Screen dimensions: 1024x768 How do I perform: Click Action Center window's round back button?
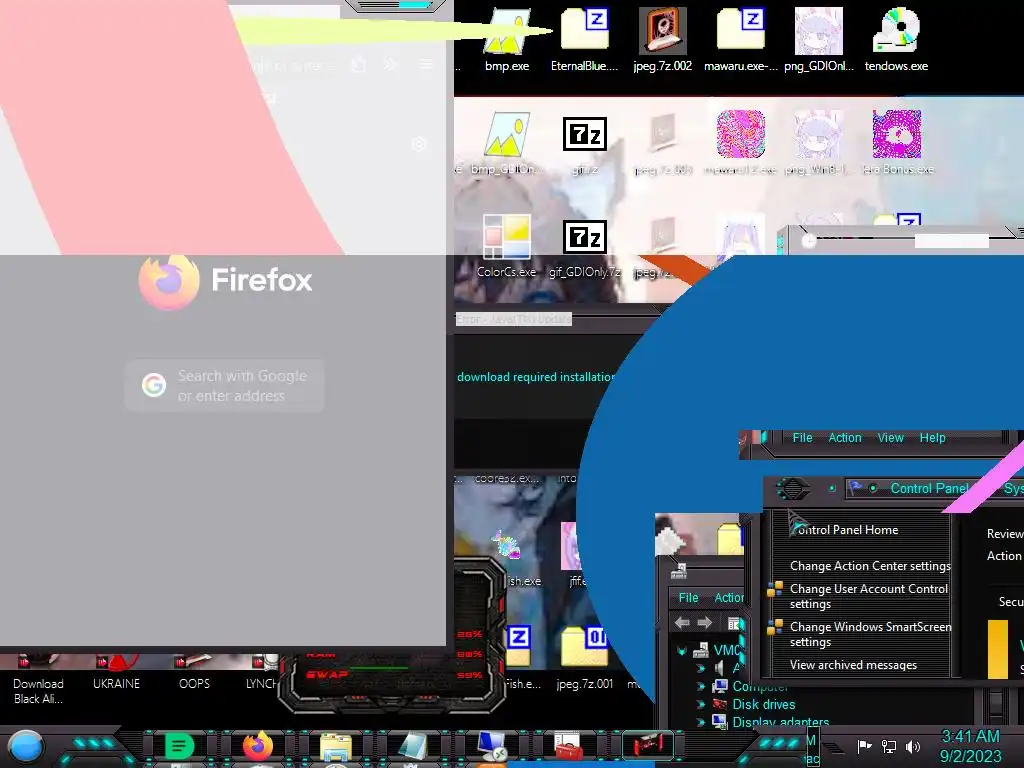click(x=792, y=488)
